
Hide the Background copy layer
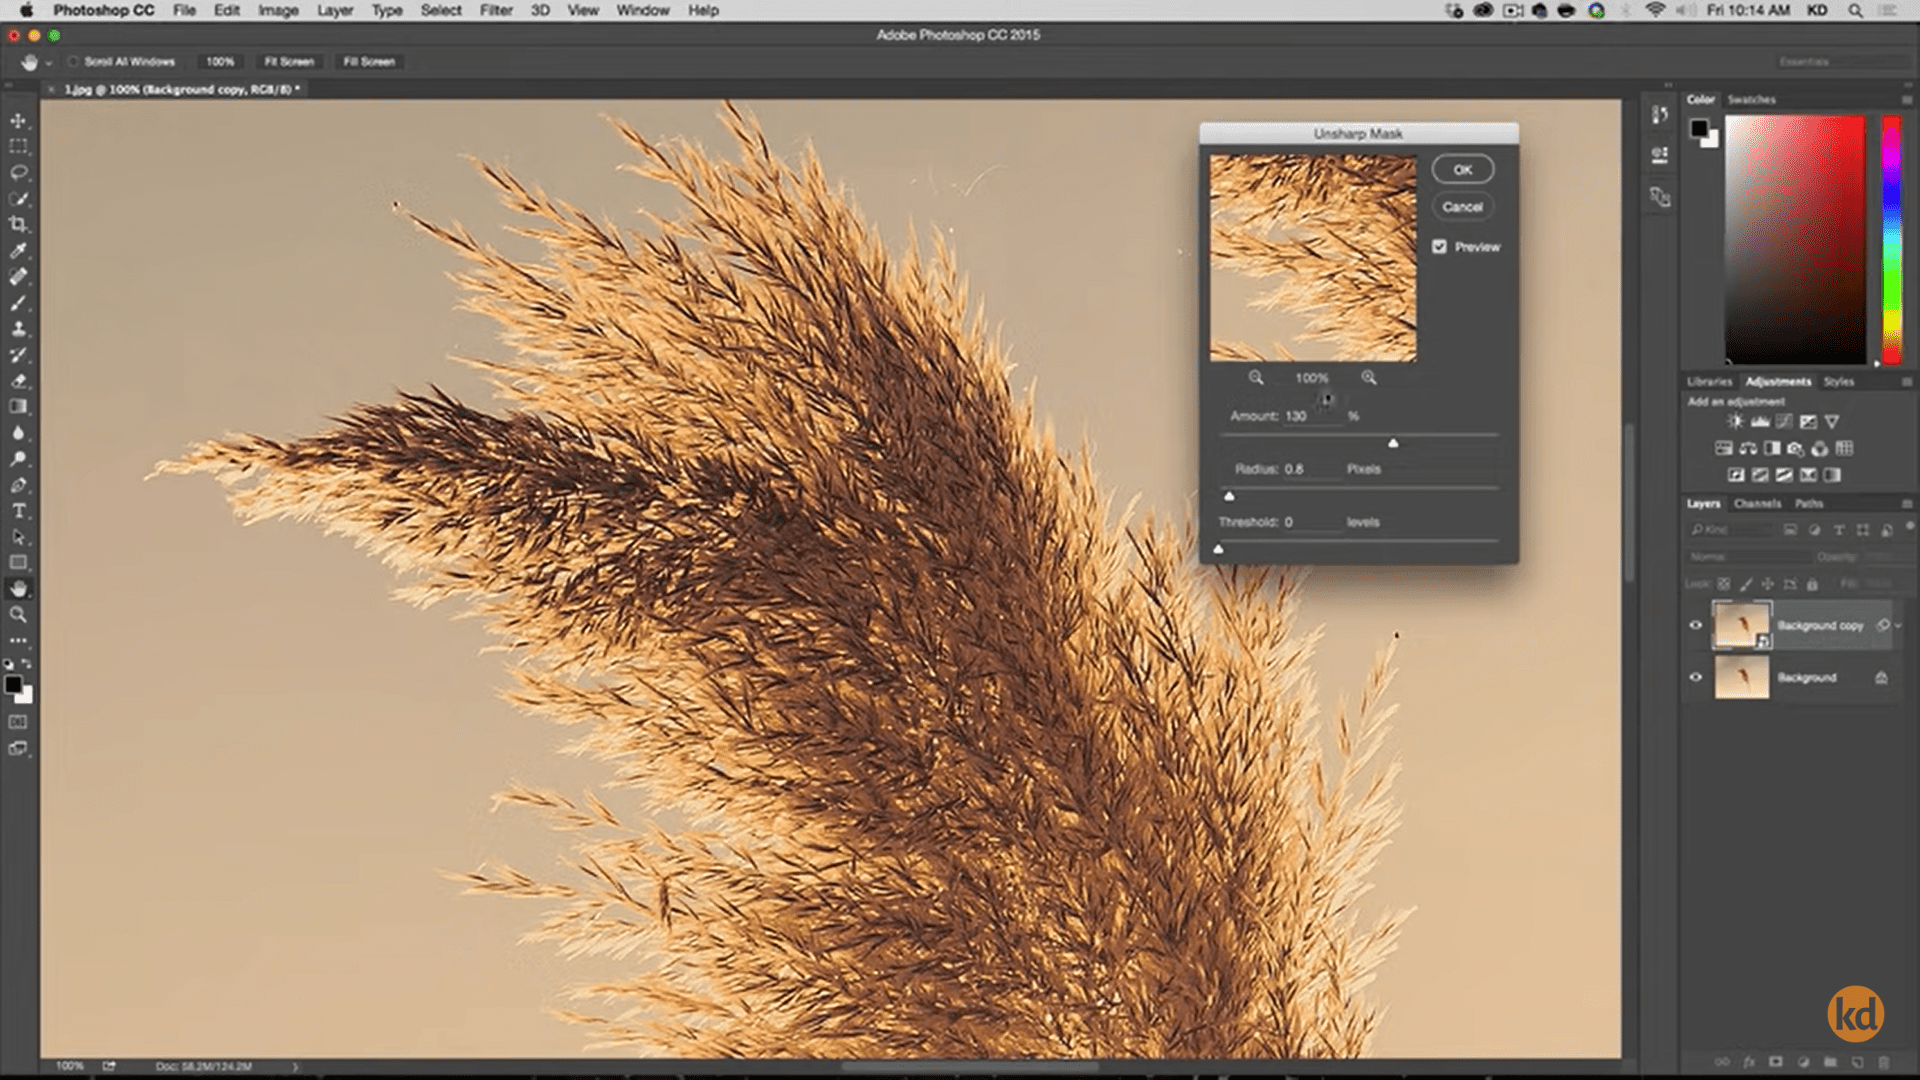pos(1695,625)
